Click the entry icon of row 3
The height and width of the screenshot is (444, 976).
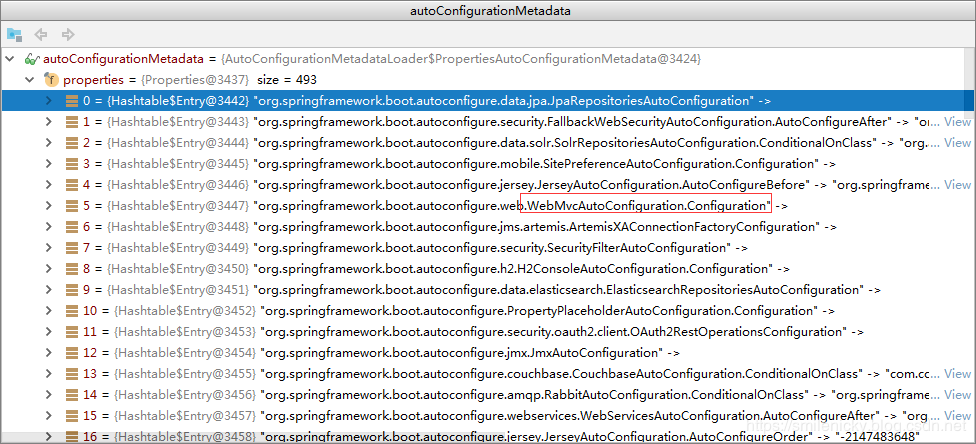[x=72, y=164]
